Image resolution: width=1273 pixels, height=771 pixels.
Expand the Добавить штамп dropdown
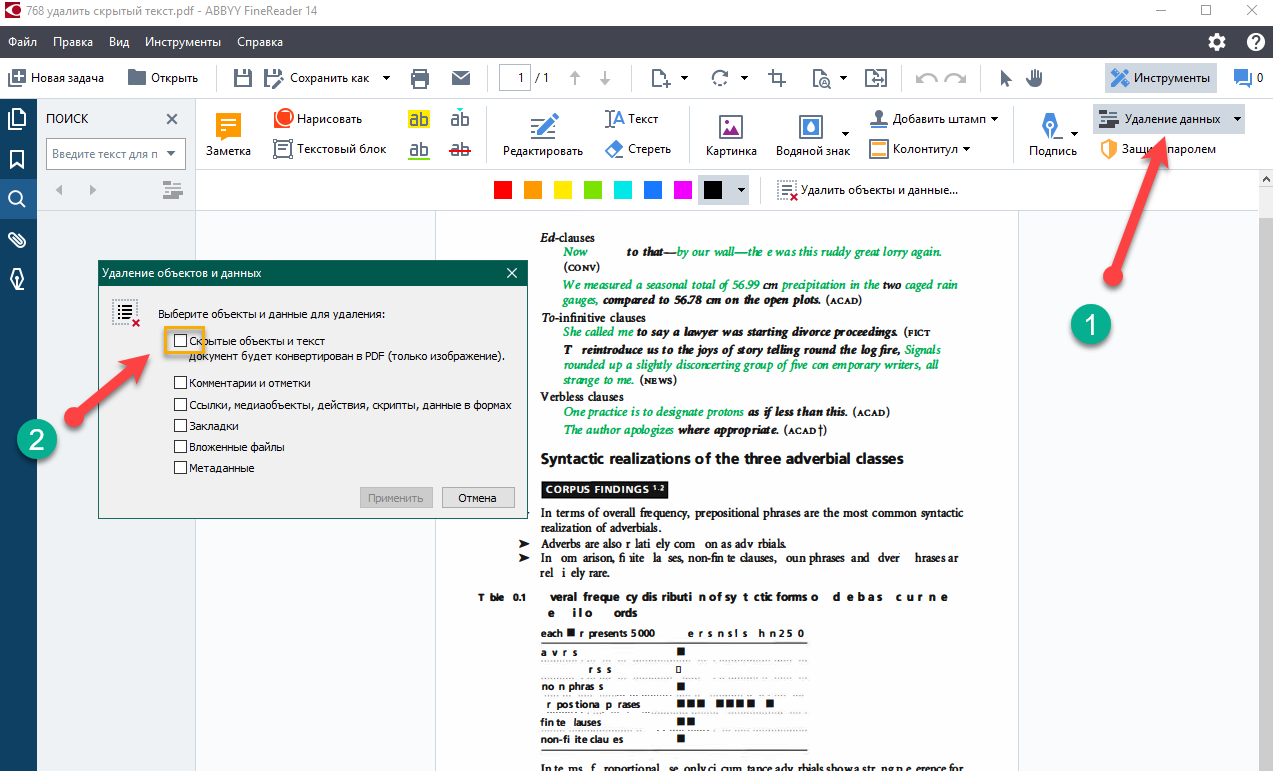tap(994, 119)
